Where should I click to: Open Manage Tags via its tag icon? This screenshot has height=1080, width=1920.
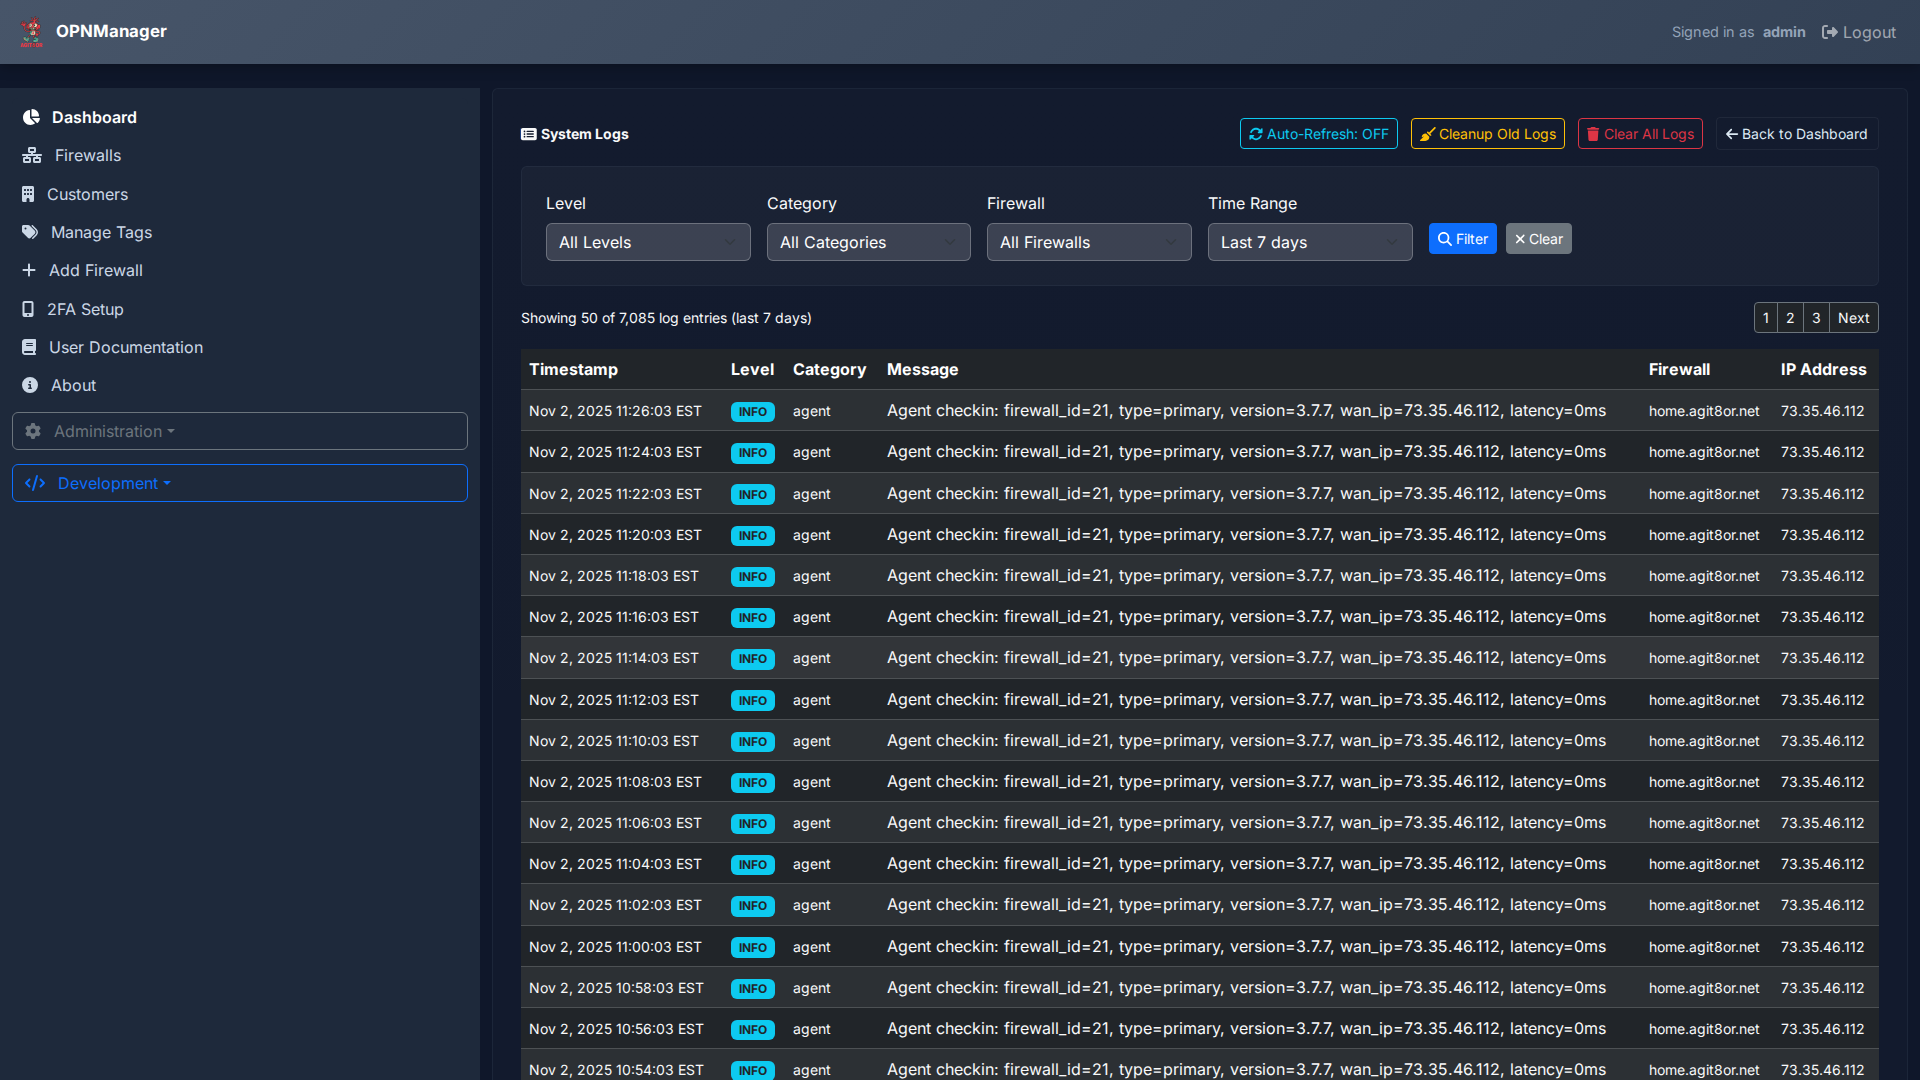30,232
